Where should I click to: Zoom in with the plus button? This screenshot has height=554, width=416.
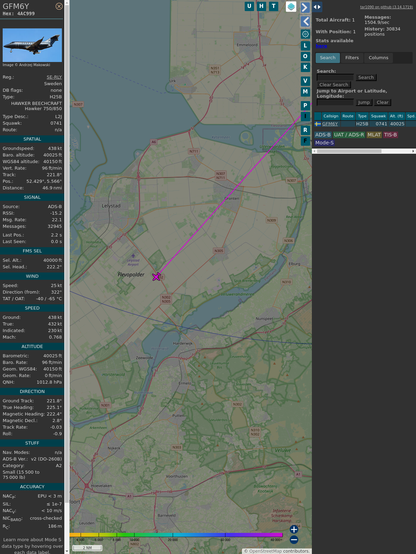[x=294, y=529]
